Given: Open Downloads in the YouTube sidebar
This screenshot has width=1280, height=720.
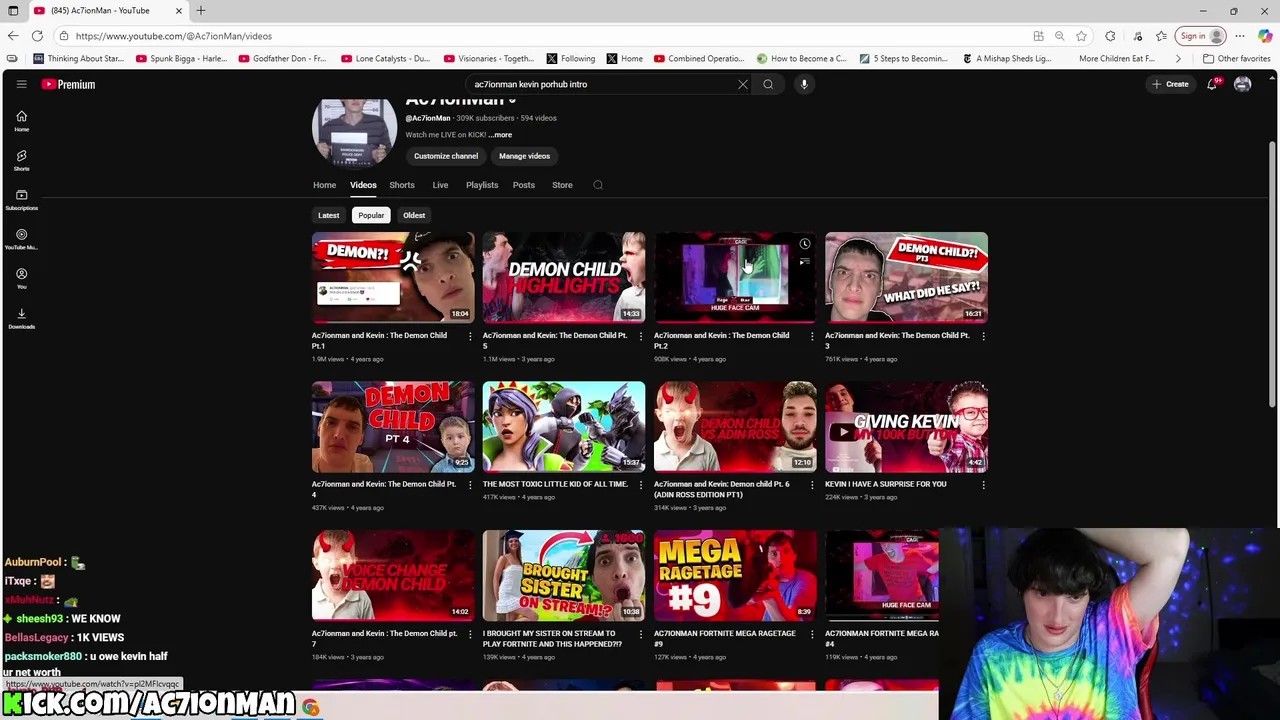Looking at the screenshot, I should (21, 318).
